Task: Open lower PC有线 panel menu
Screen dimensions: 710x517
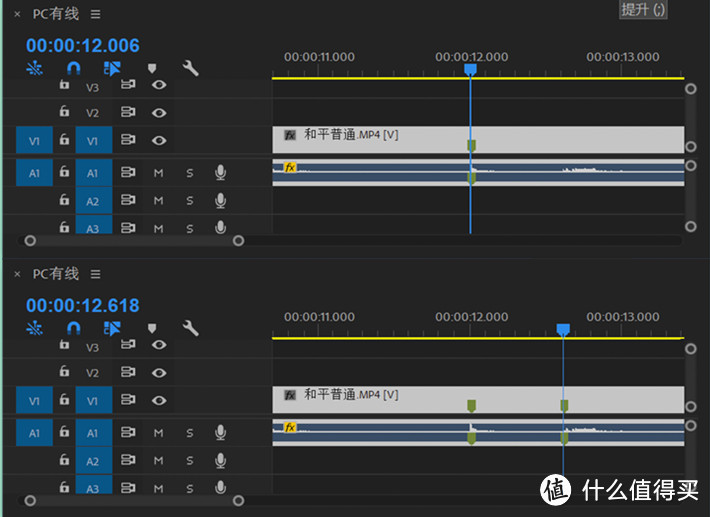Action: pyautogui.click(x=96, y=274)
